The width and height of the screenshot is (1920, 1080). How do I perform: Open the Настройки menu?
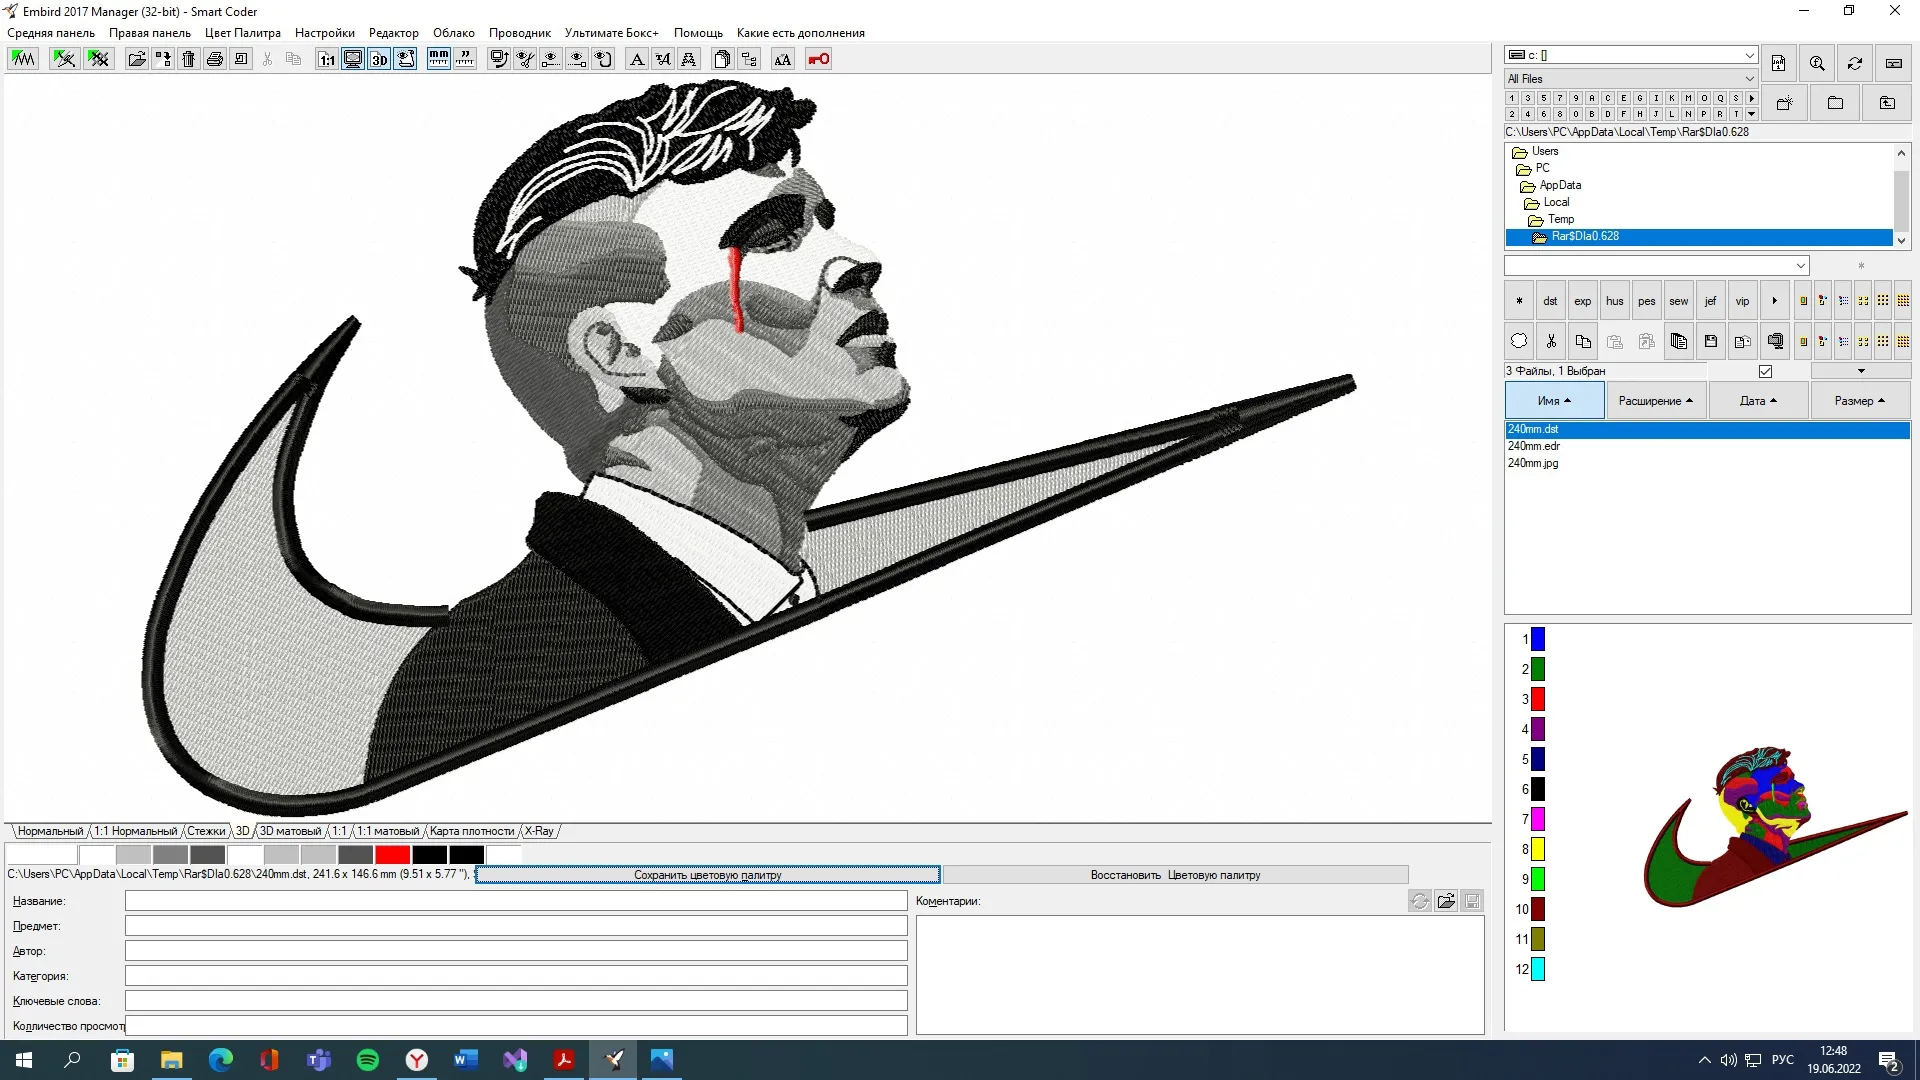(x=325, y=33)
